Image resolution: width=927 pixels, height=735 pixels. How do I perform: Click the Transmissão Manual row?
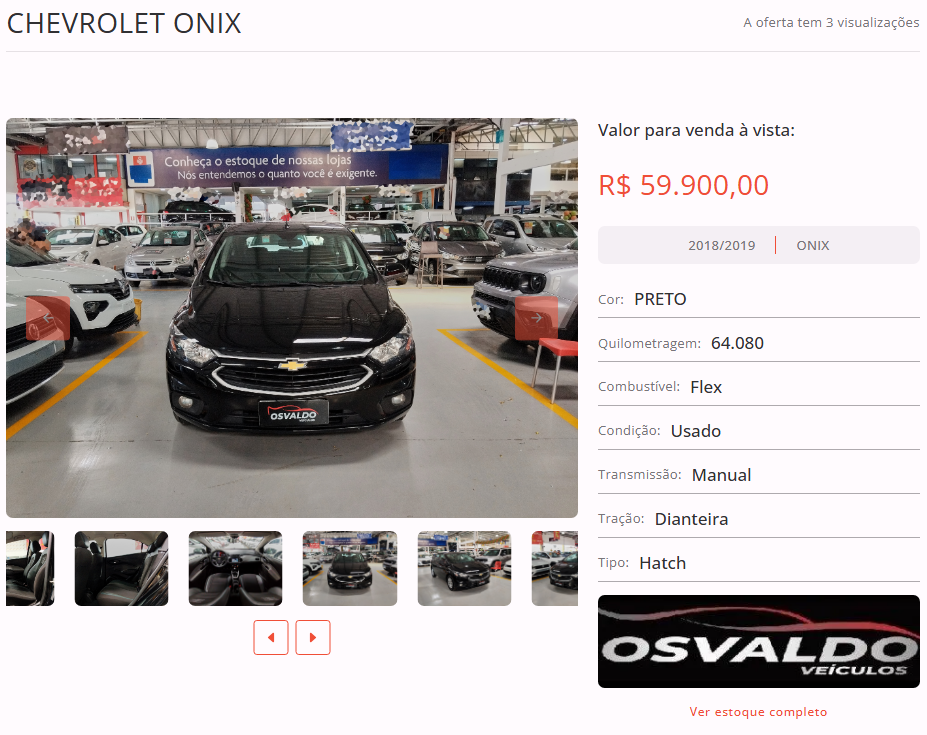click(759, 475)
